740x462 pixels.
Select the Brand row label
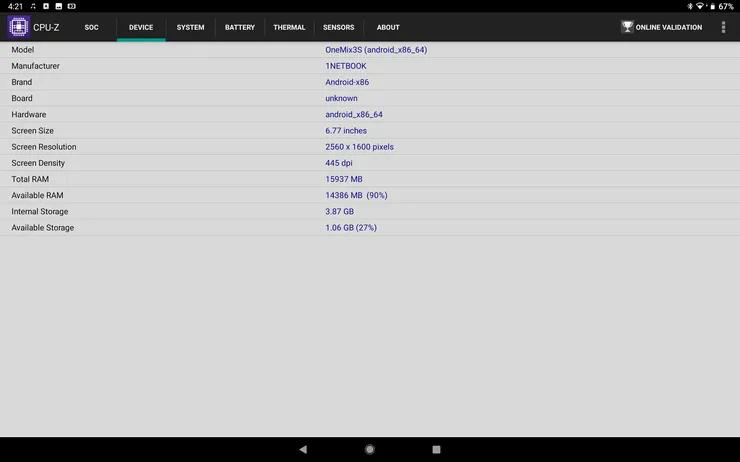[x=22, y=82]
